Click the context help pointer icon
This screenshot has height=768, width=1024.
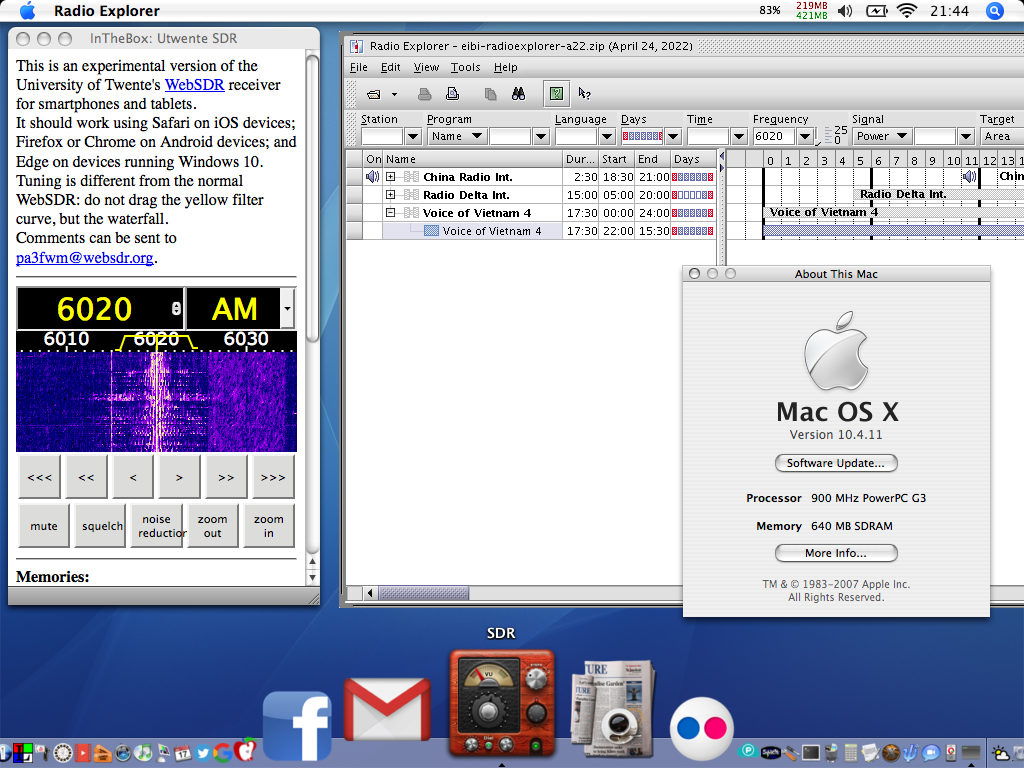pos(584,94)
